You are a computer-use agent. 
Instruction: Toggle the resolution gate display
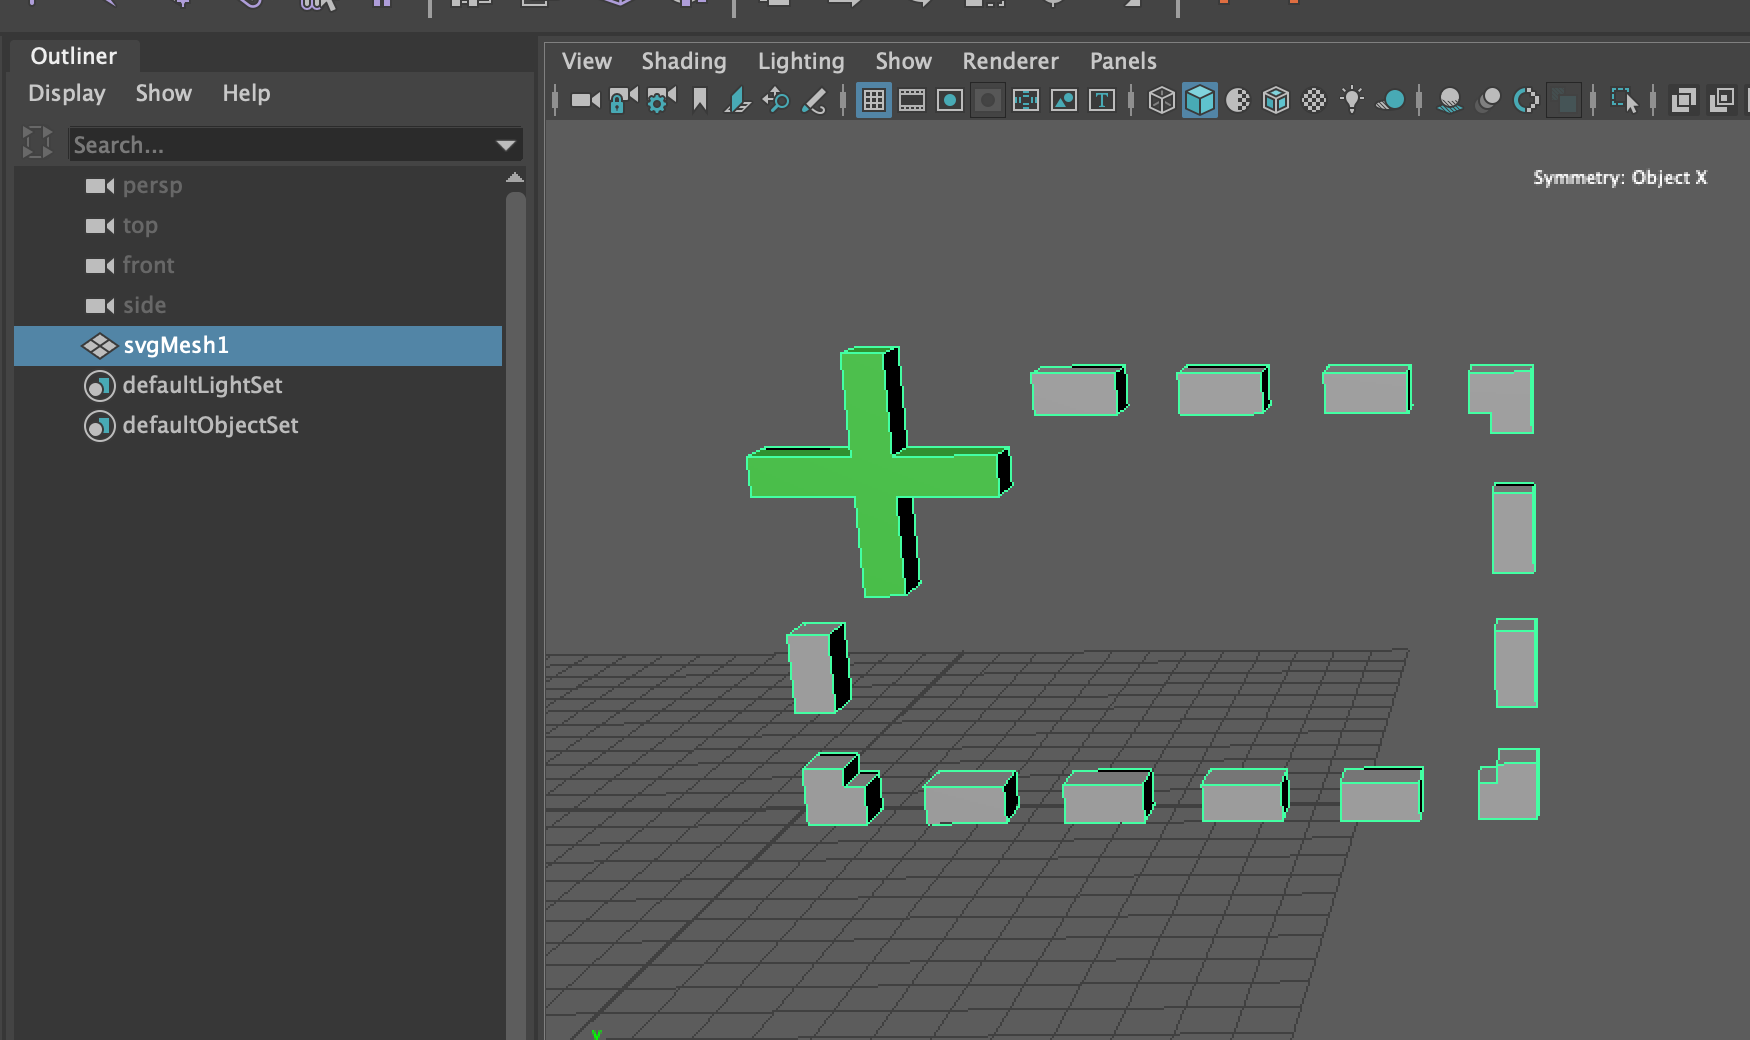[x=951, y=100]
